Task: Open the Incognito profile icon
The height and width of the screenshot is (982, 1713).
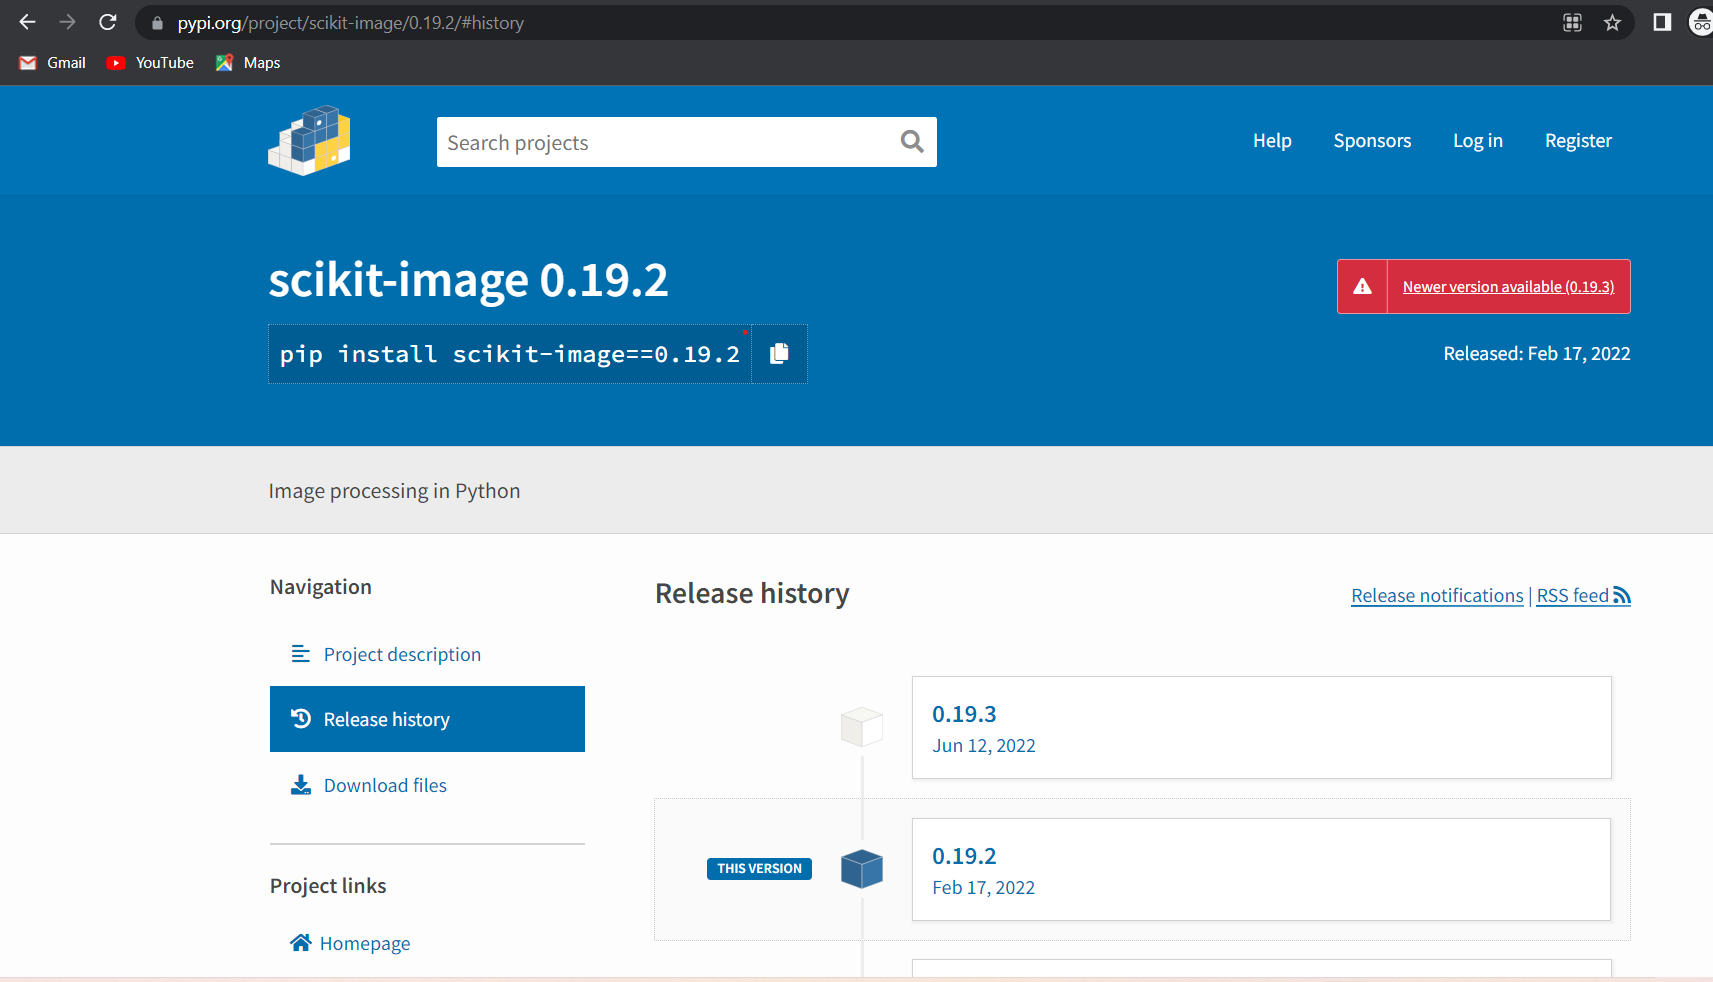Action: point(1700,22)
